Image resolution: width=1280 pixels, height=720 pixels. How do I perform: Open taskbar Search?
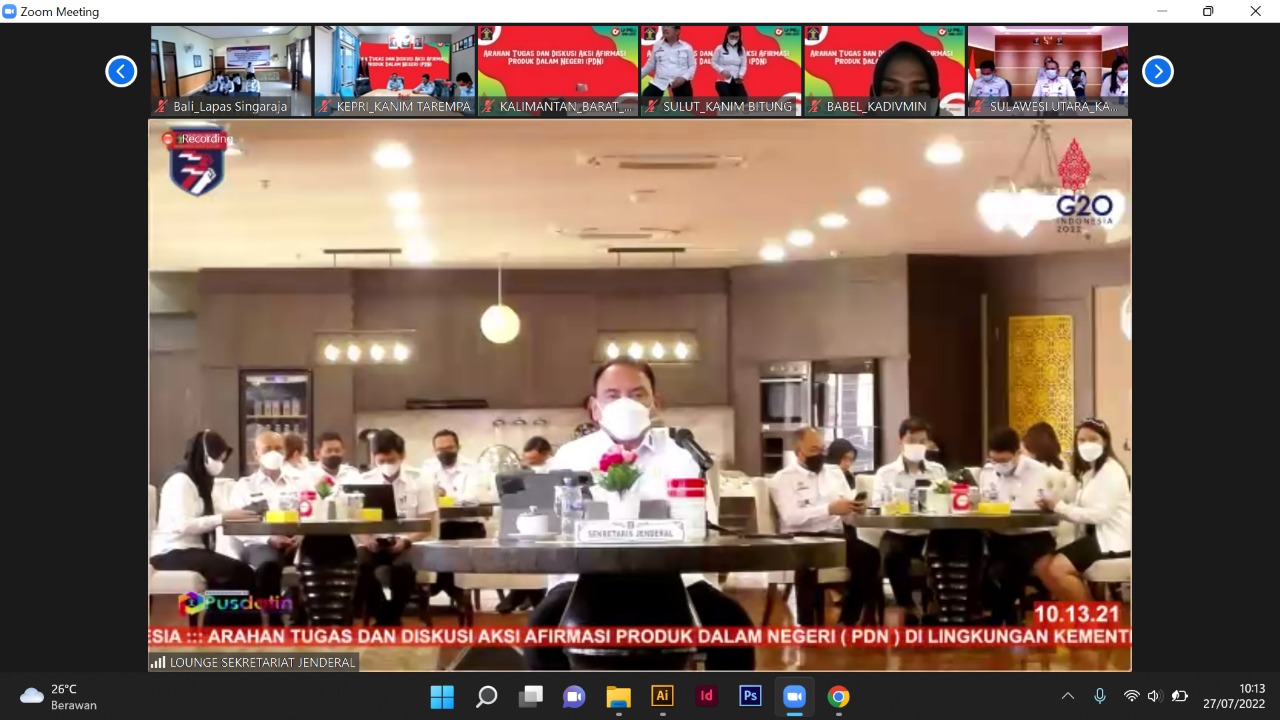click(x=486, y=696)
